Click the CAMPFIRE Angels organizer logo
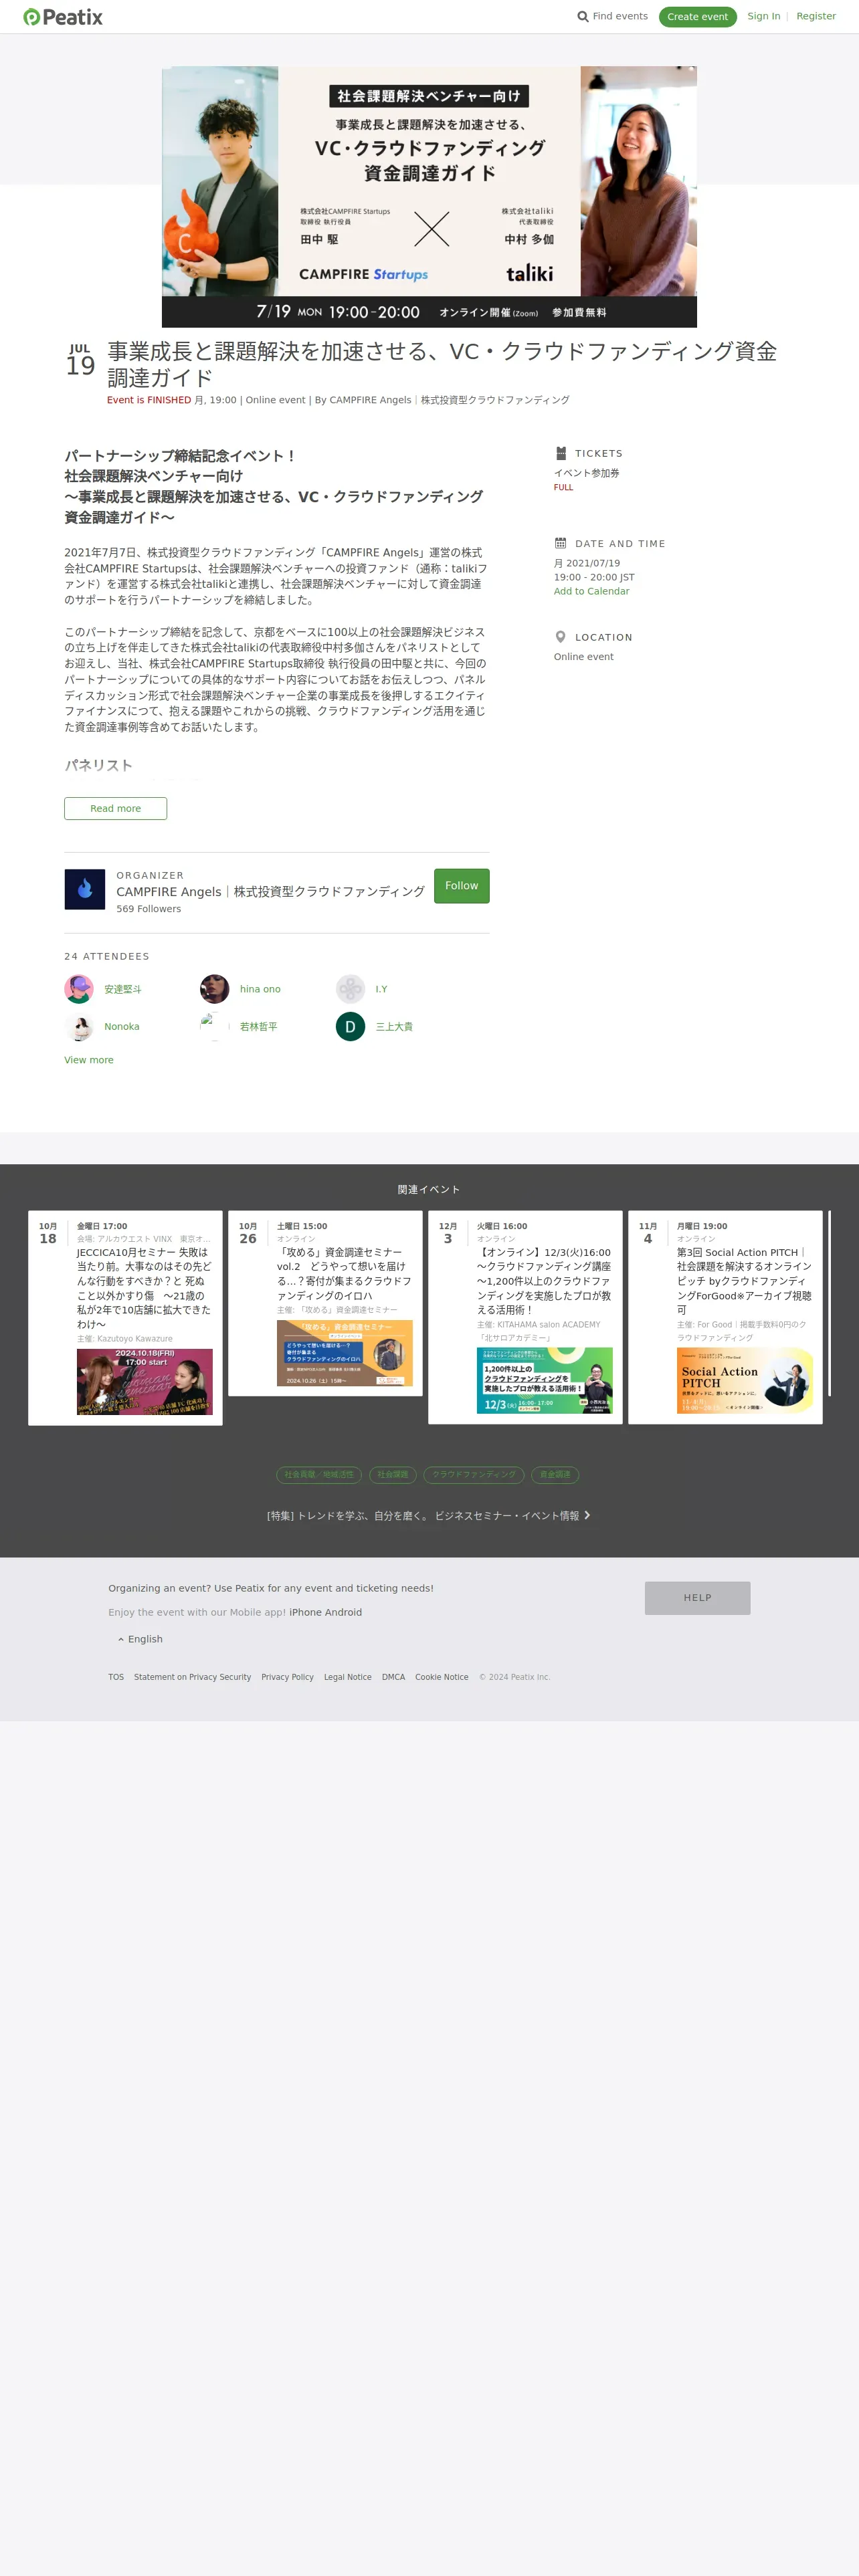The image size is (859, 2576). pyautogui.click(x=85, y=889)
